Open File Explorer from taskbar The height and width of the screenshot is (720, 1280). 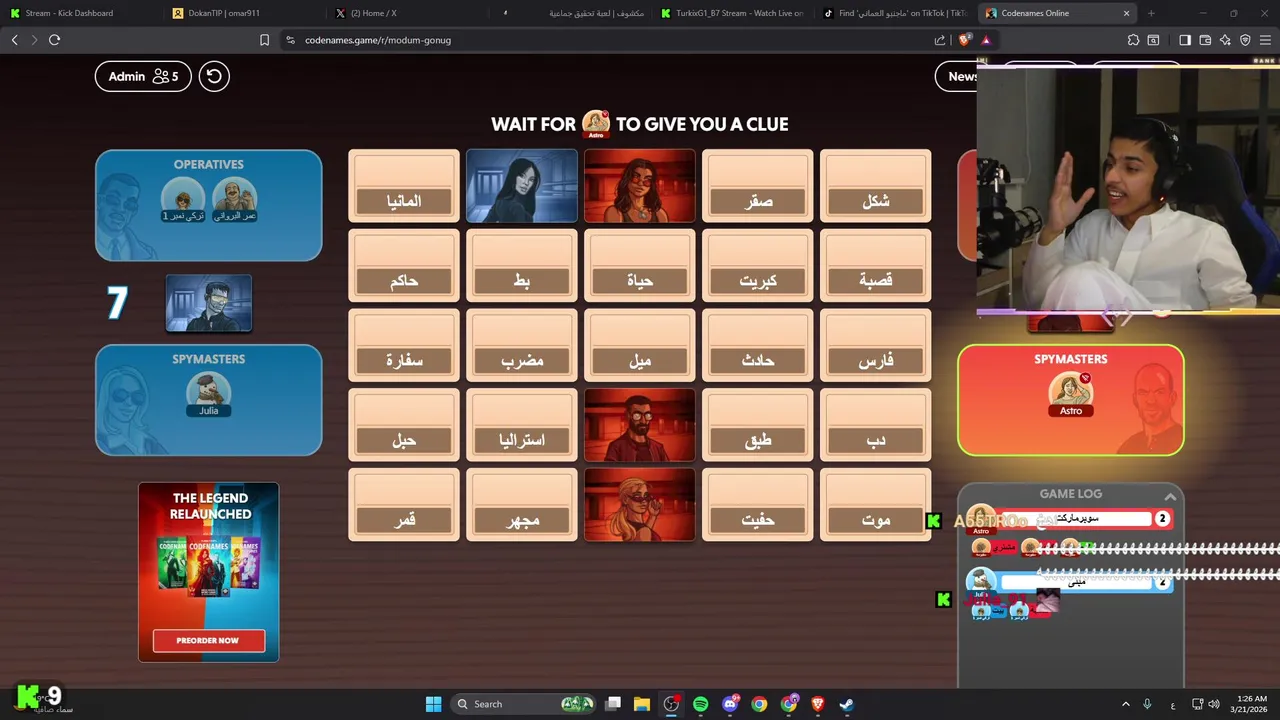(642, 704)
